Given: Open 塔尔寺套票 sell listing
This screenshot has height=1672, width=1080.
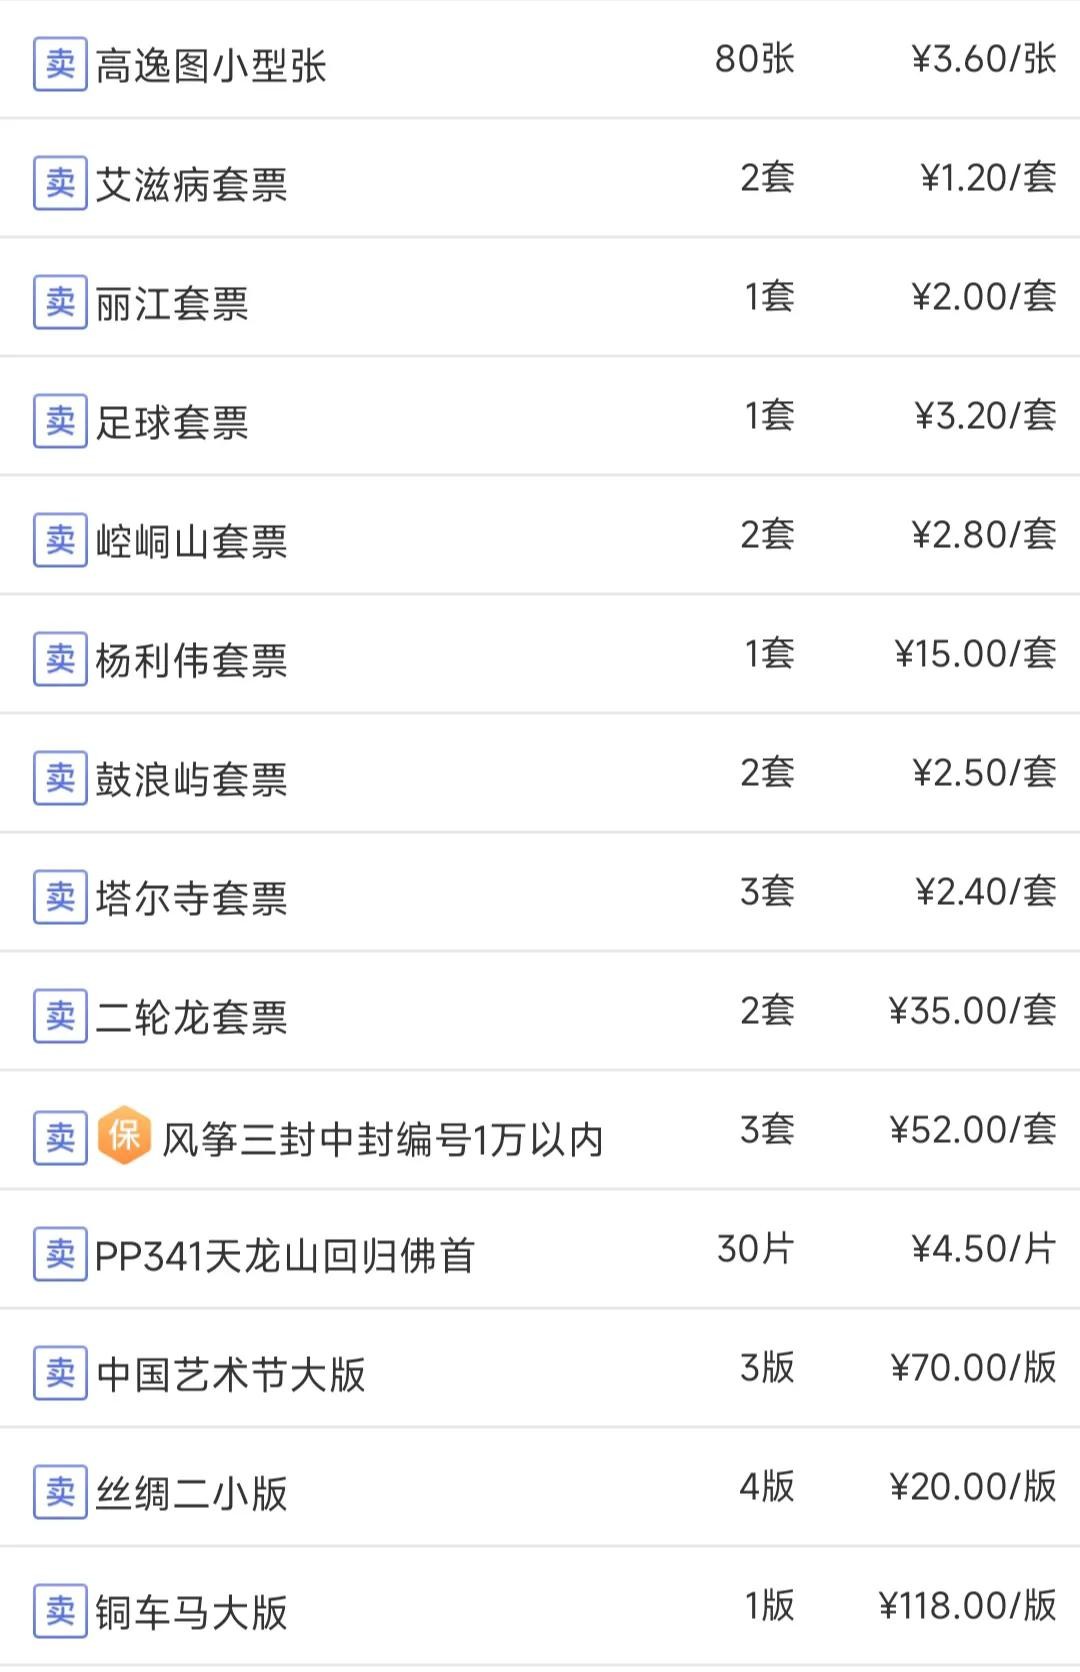Looking at the screenshot, I should 191,898.
